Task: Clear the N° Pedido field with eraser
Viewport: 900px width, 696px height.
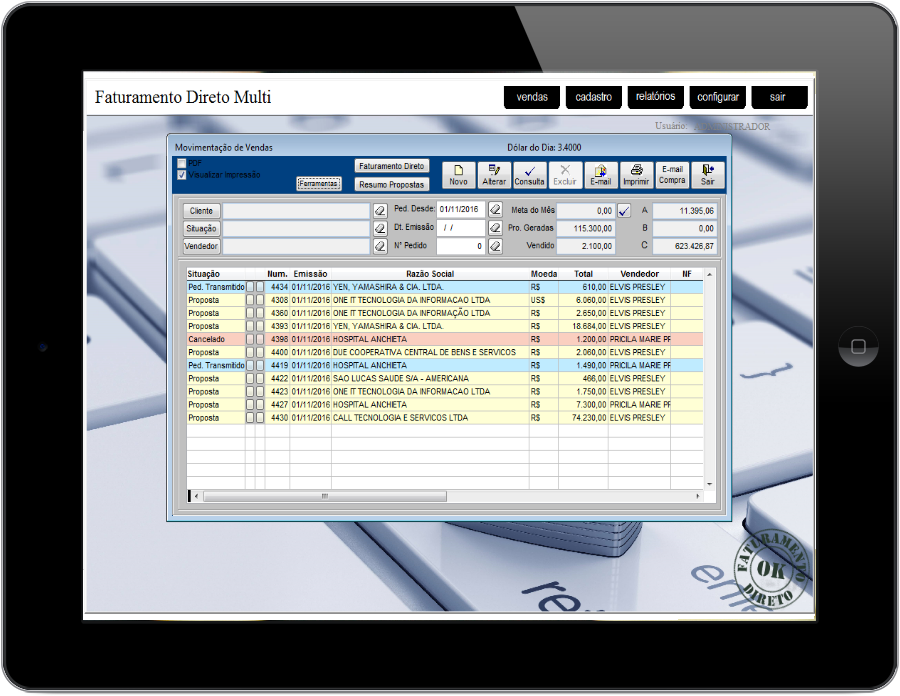Action: pos(495,246)
